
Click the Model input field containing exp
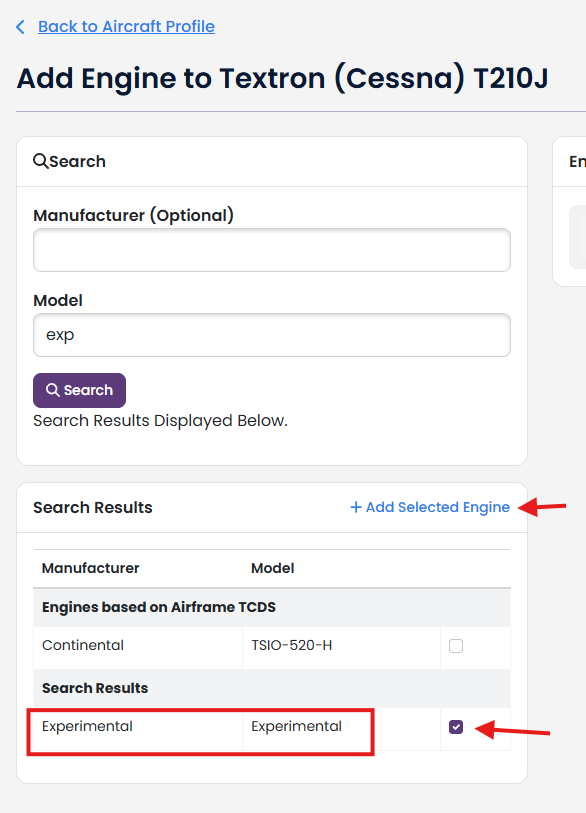[x=272, y=335]
